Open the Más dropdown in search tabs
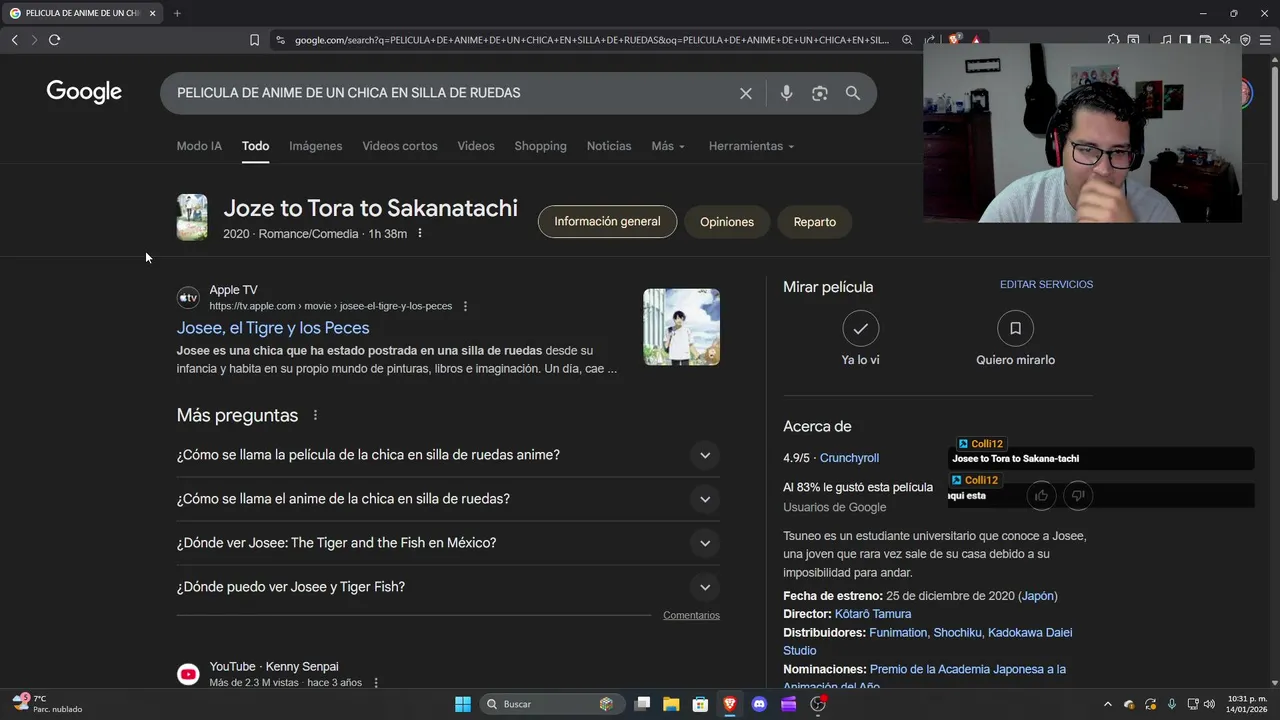This screenshot has width=1280, height=720. tap(668, 146)
